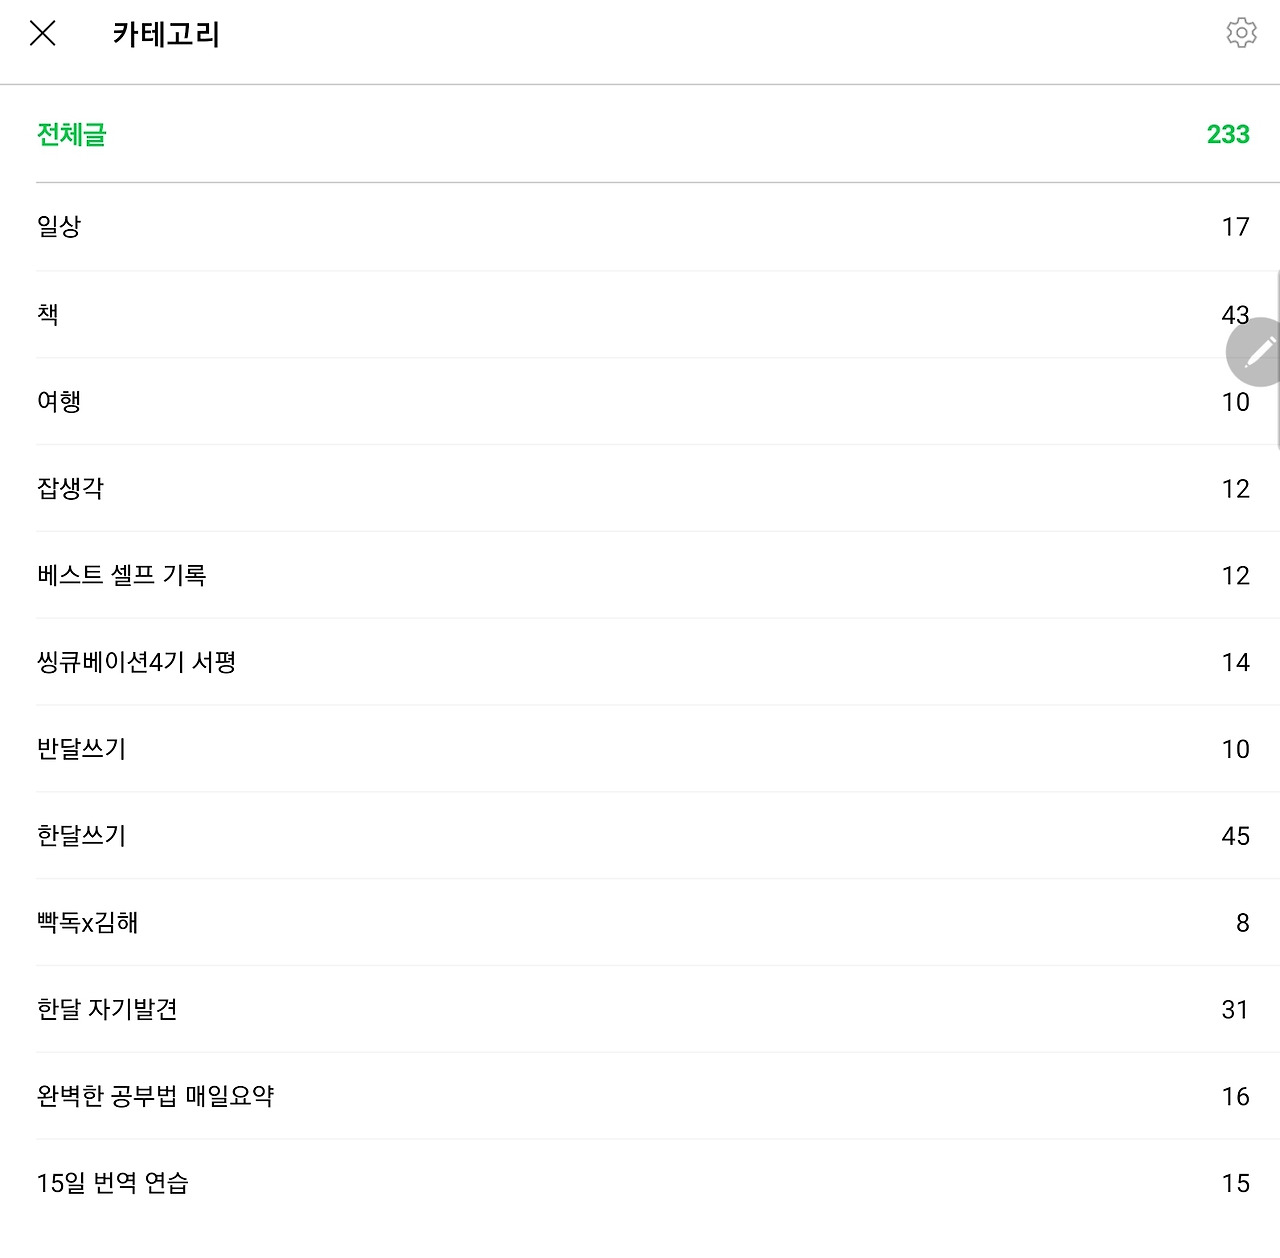Image resolution: width=1280 pixels, height=1258 pixels.
Task: Click the scrollbar on the right edge
Action: pos(1277,360)
